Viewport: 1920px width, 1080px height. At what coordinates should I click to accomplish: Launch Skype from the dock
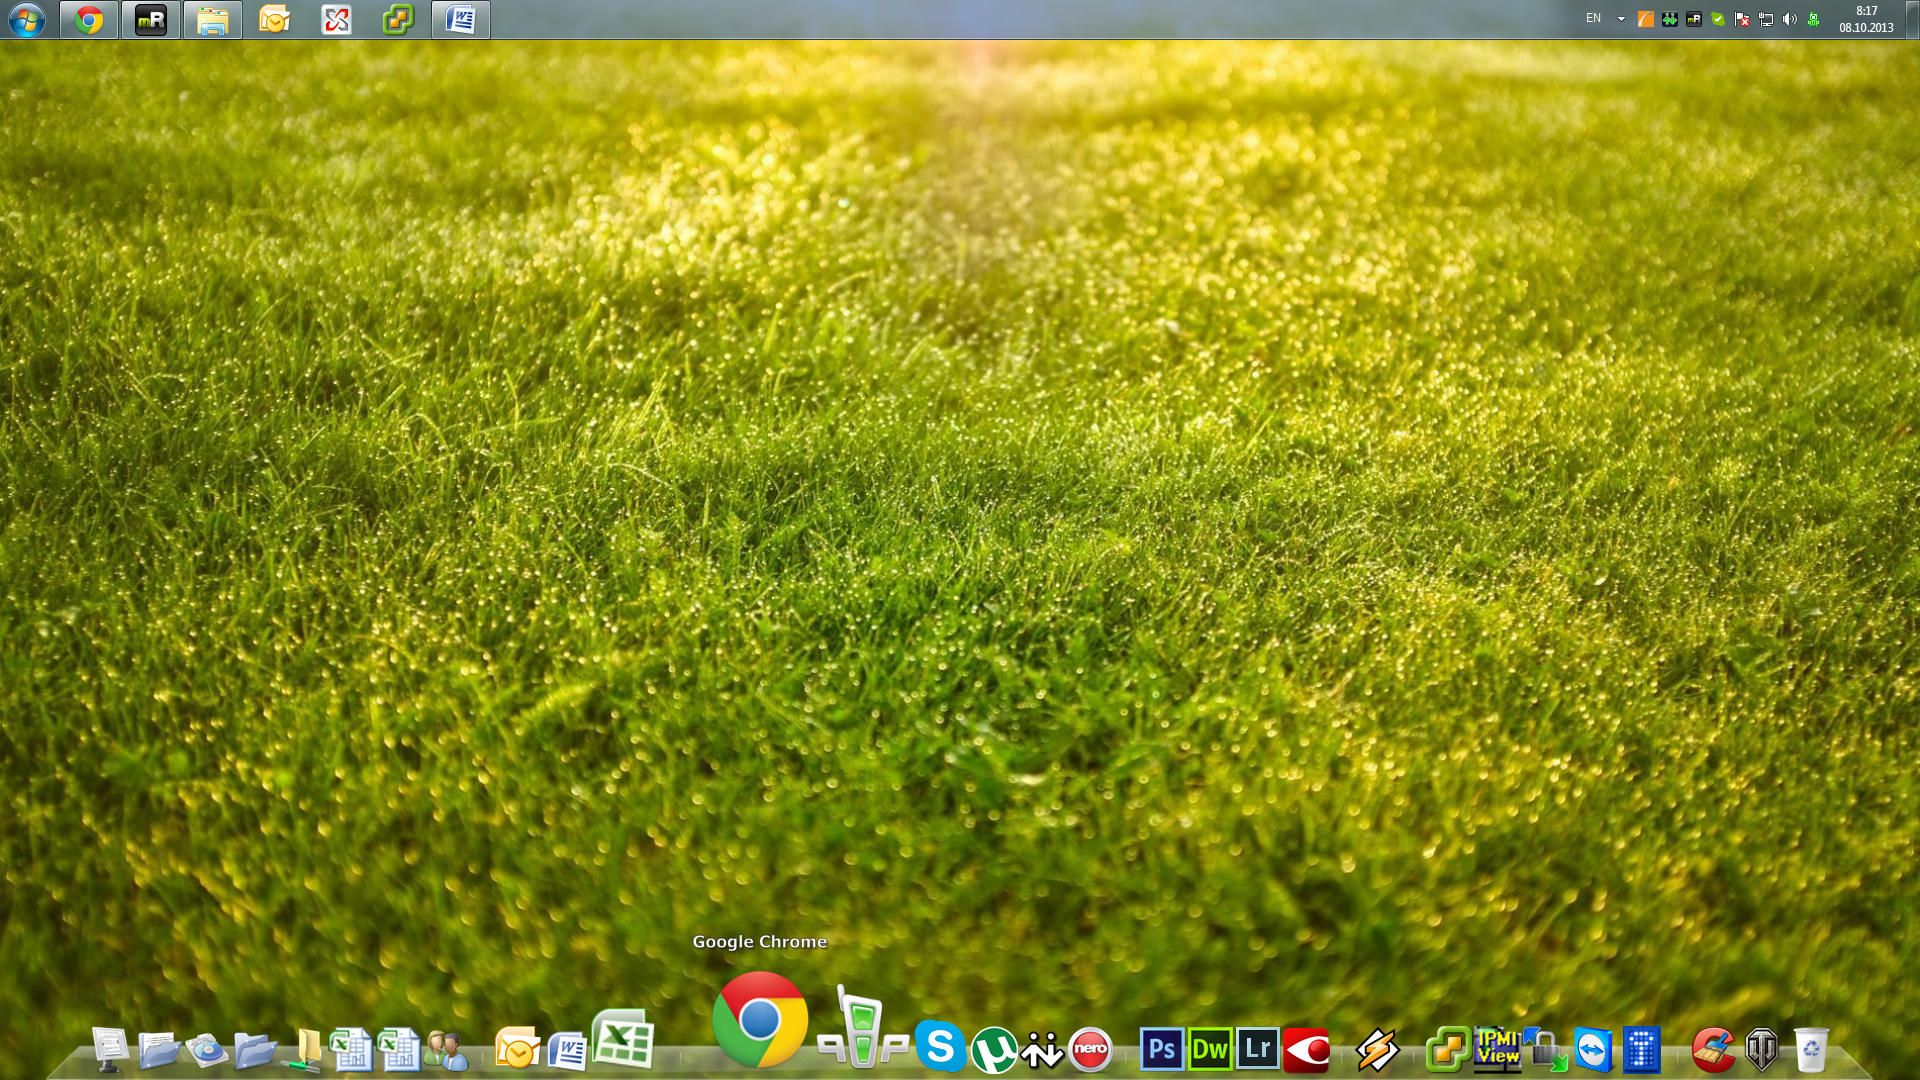(x=940, y=1046)
